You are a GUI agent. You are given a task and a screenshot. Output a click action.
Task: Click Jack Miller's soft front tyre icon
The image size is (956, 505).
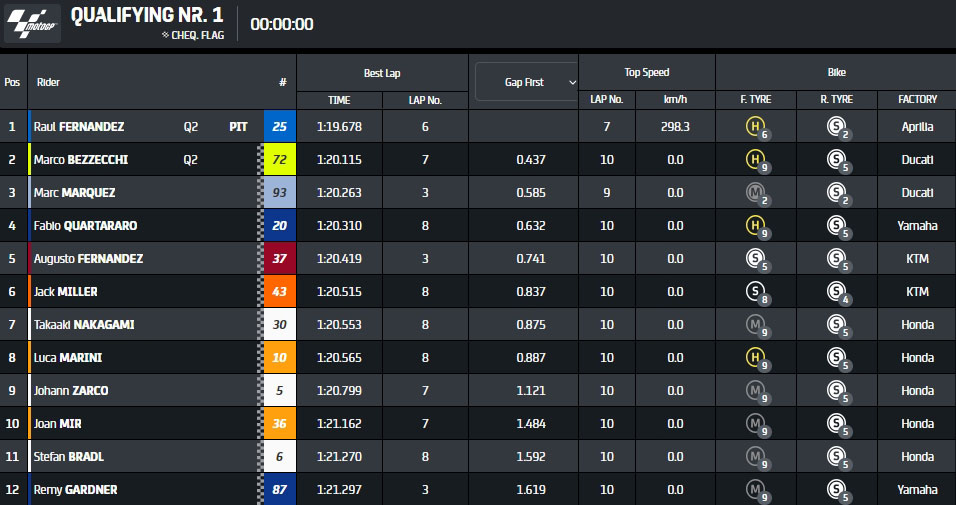pyautogui.click(x=755, y=292)
